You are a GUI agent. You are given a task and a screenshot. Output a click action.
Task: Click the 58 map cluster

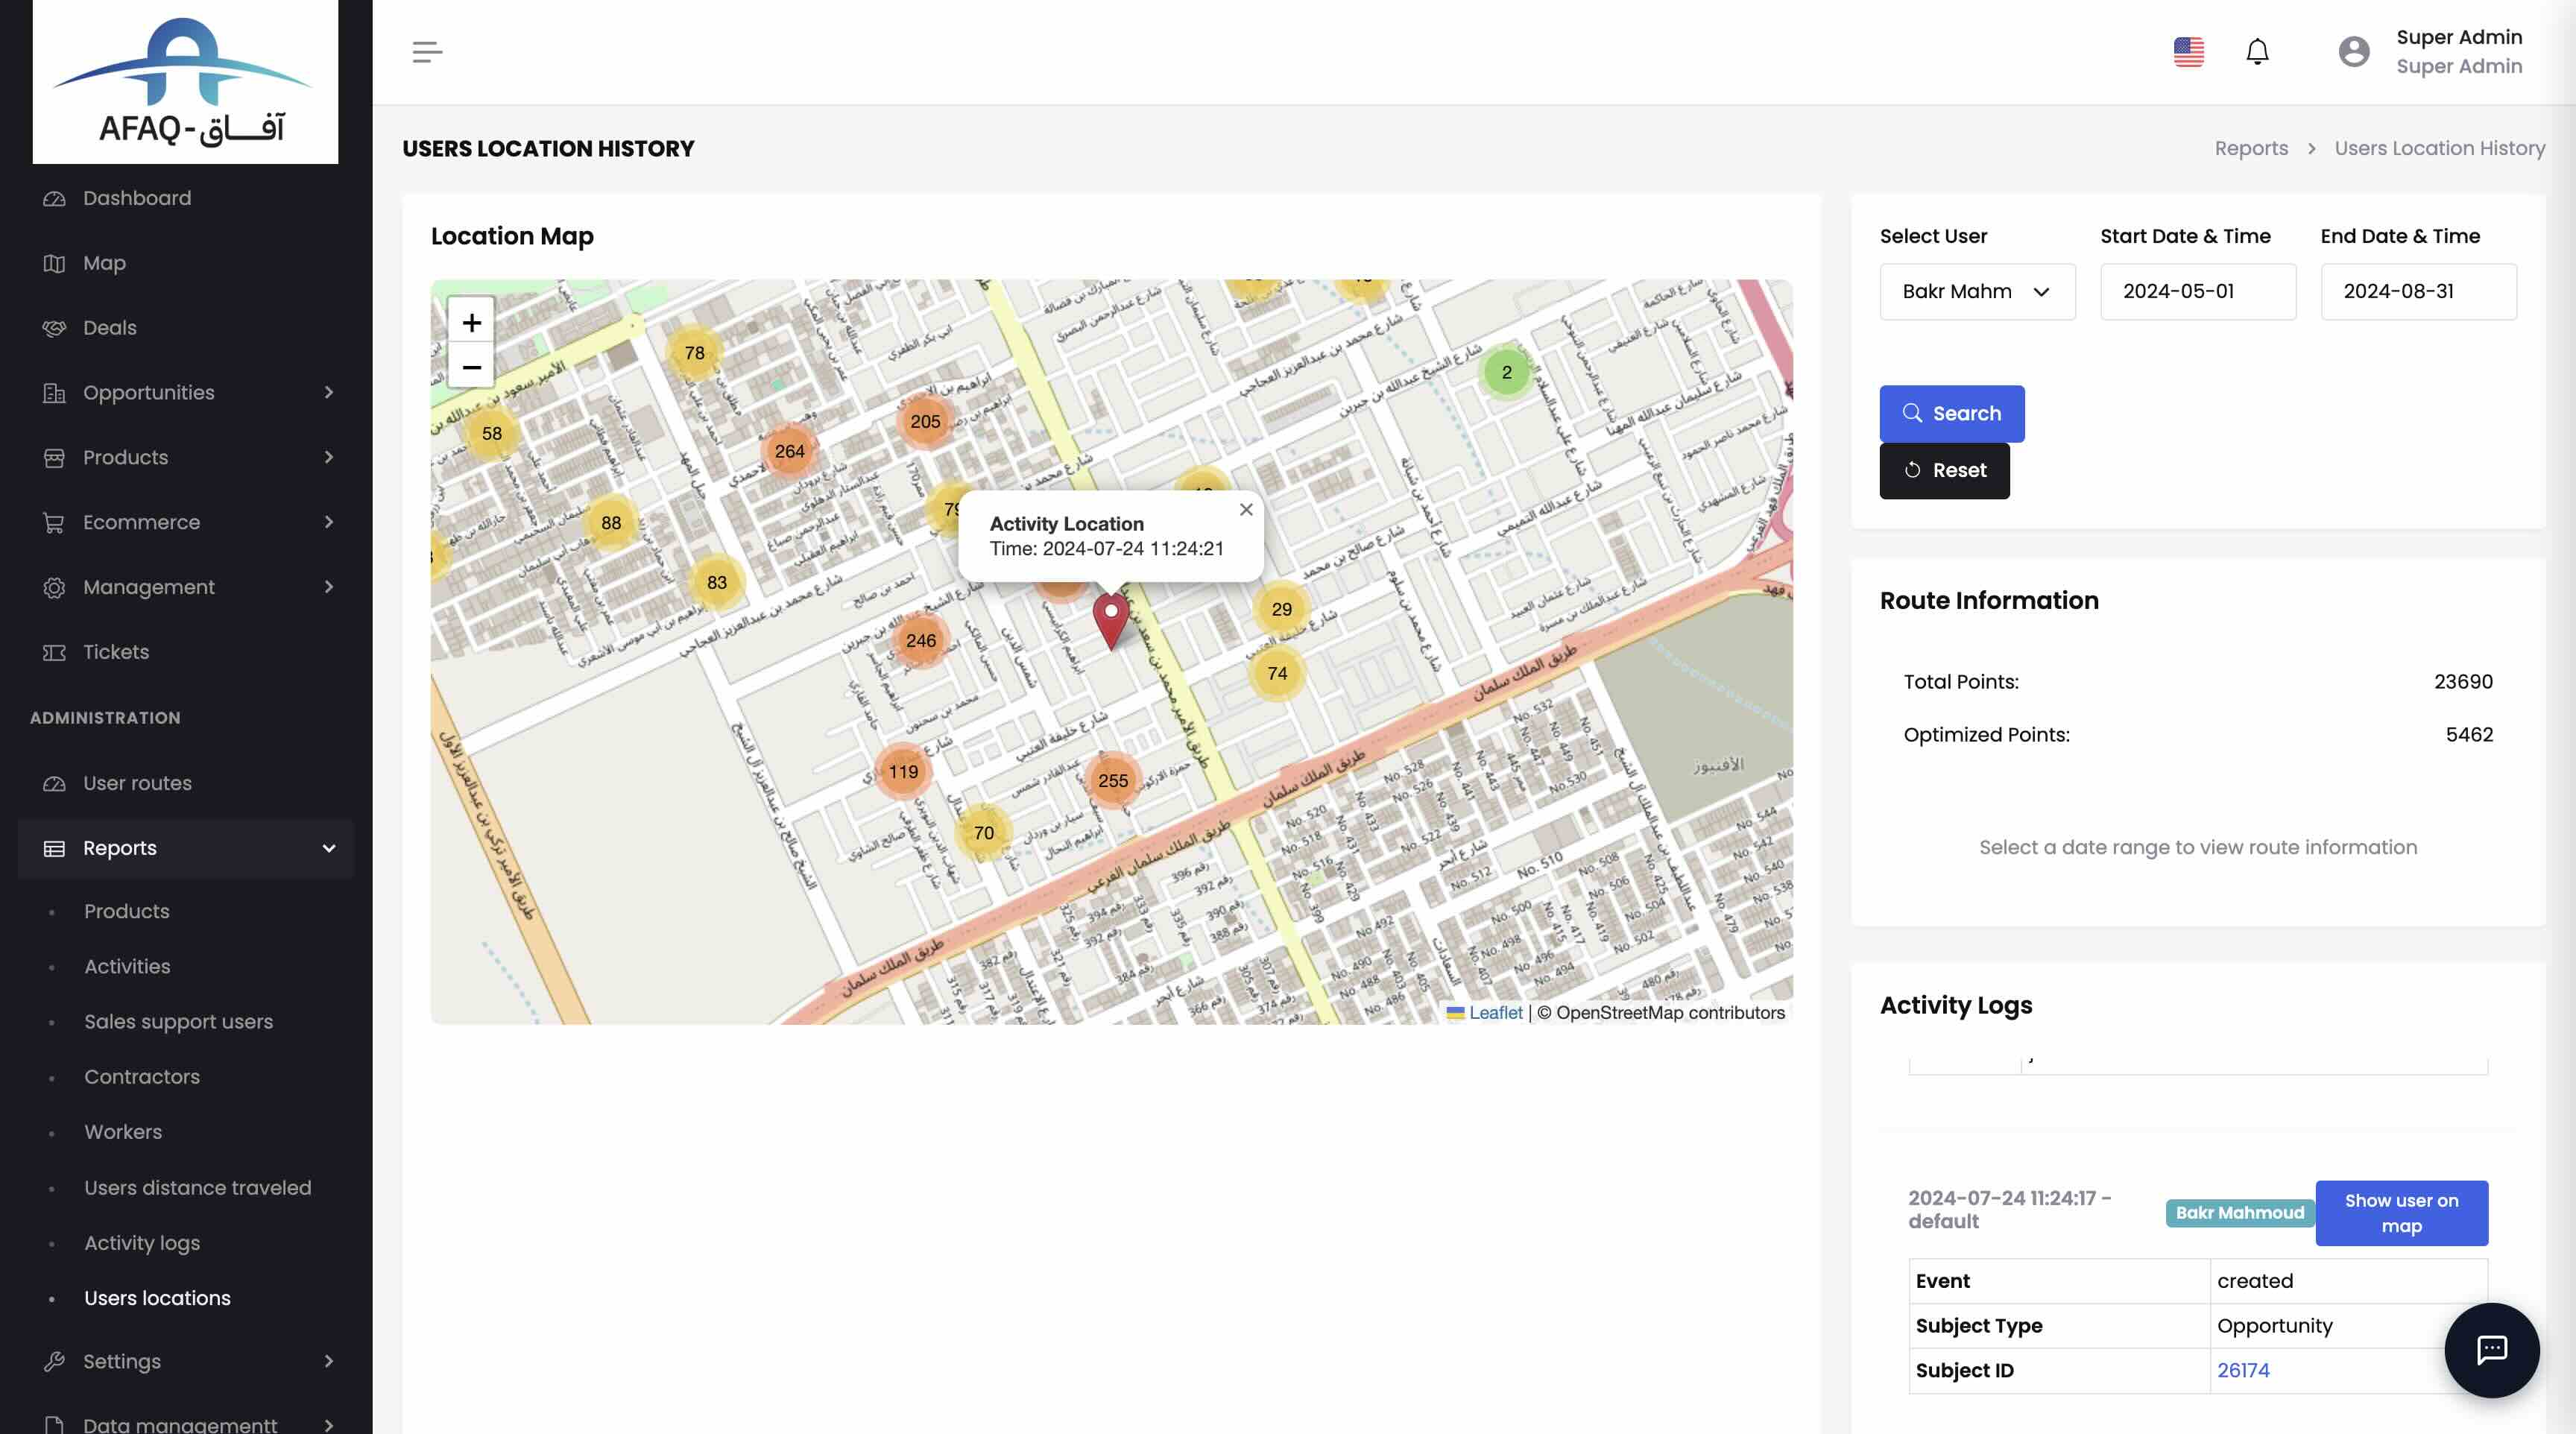491,434
